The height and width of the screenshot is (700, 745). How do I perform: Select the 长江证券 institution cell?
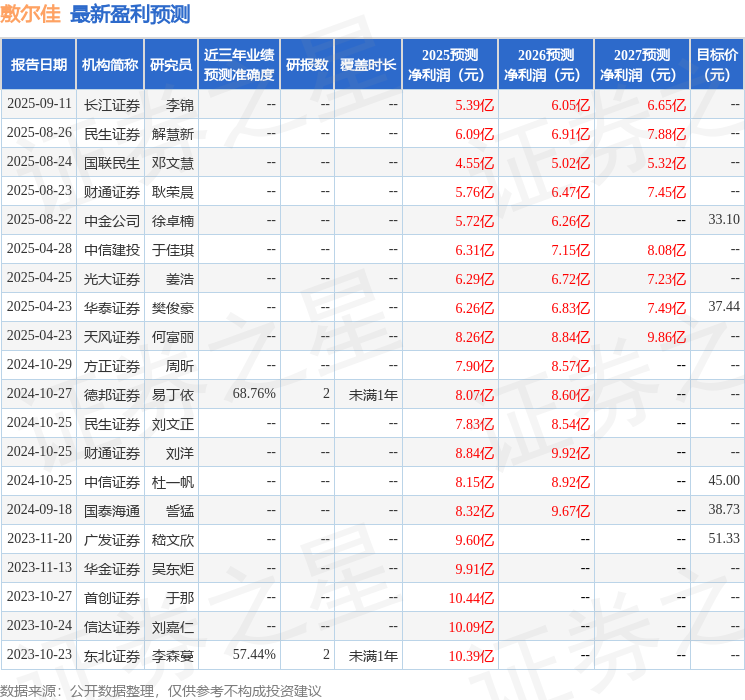pyautogui.click(x=112, y=105)
